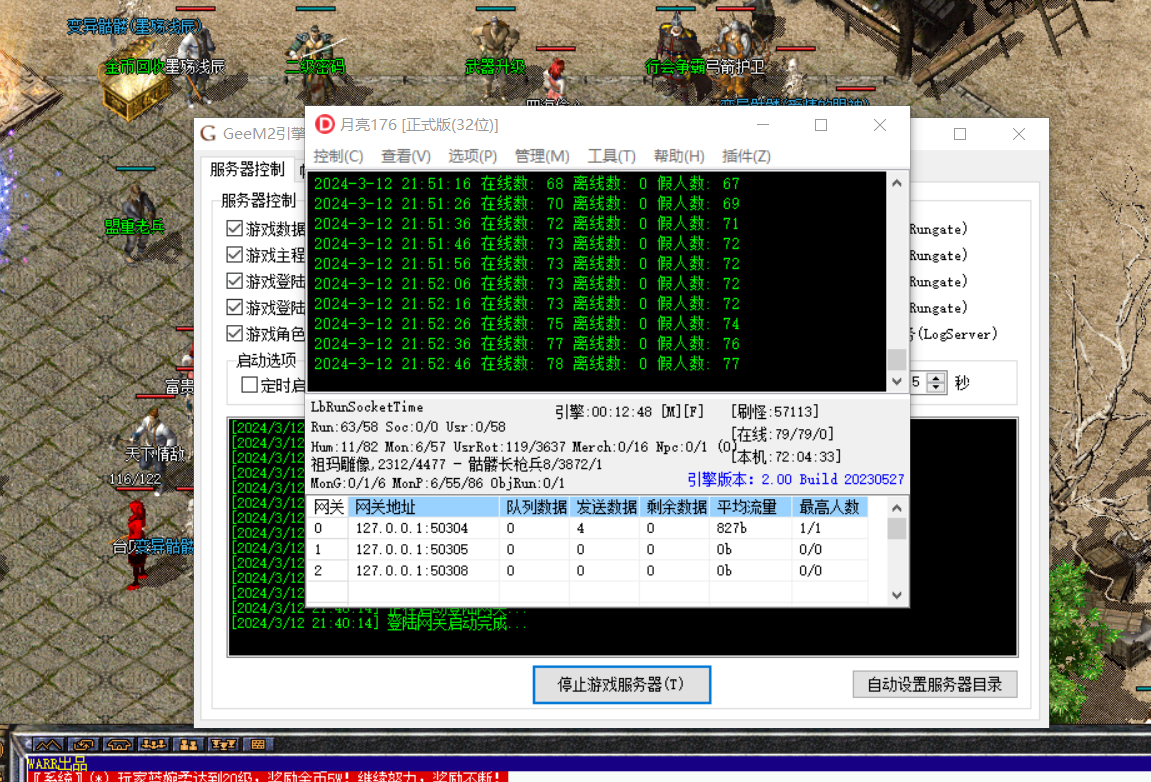Toggle 游戏登陆 checkbox directly above 游戏角色
Image resolution: width=1151 pixels, height=782 pixels.
[x=235, y=307]
